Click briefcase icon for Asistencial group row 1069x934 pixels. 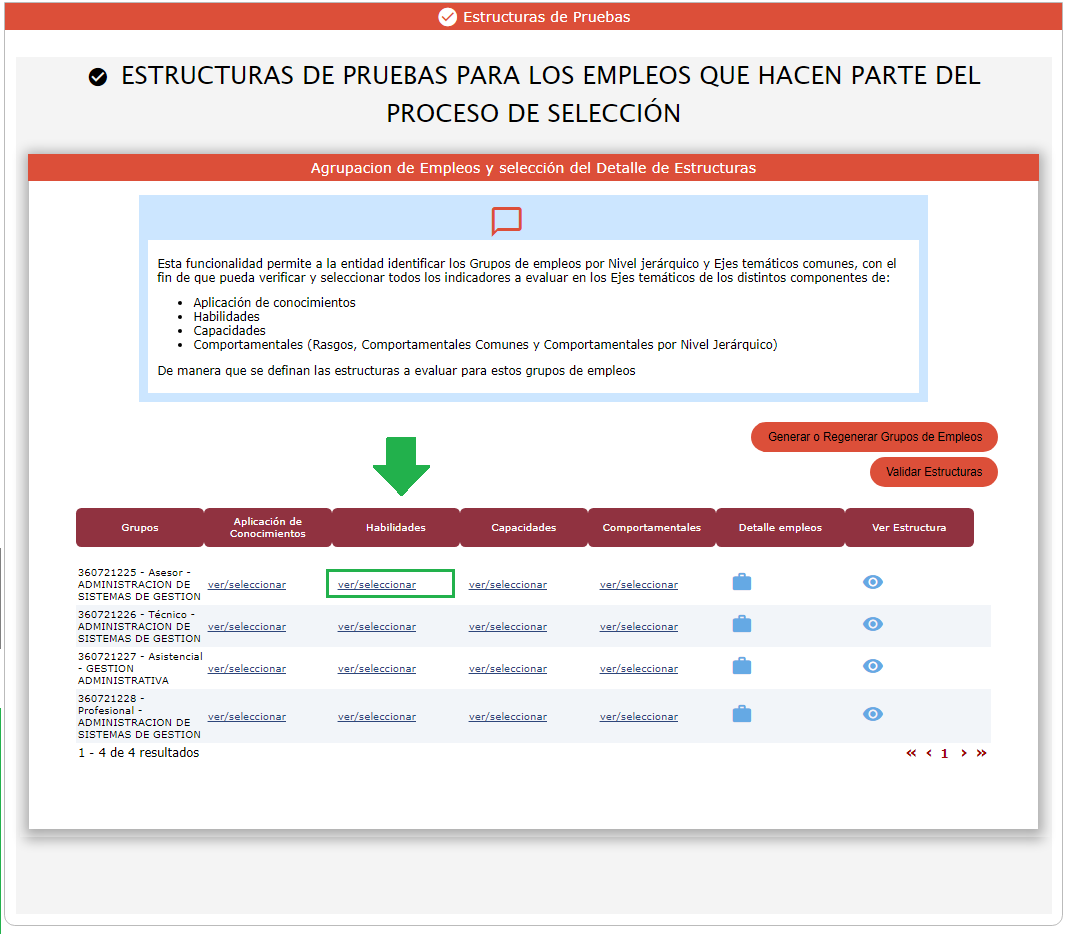tap(741, 666)
